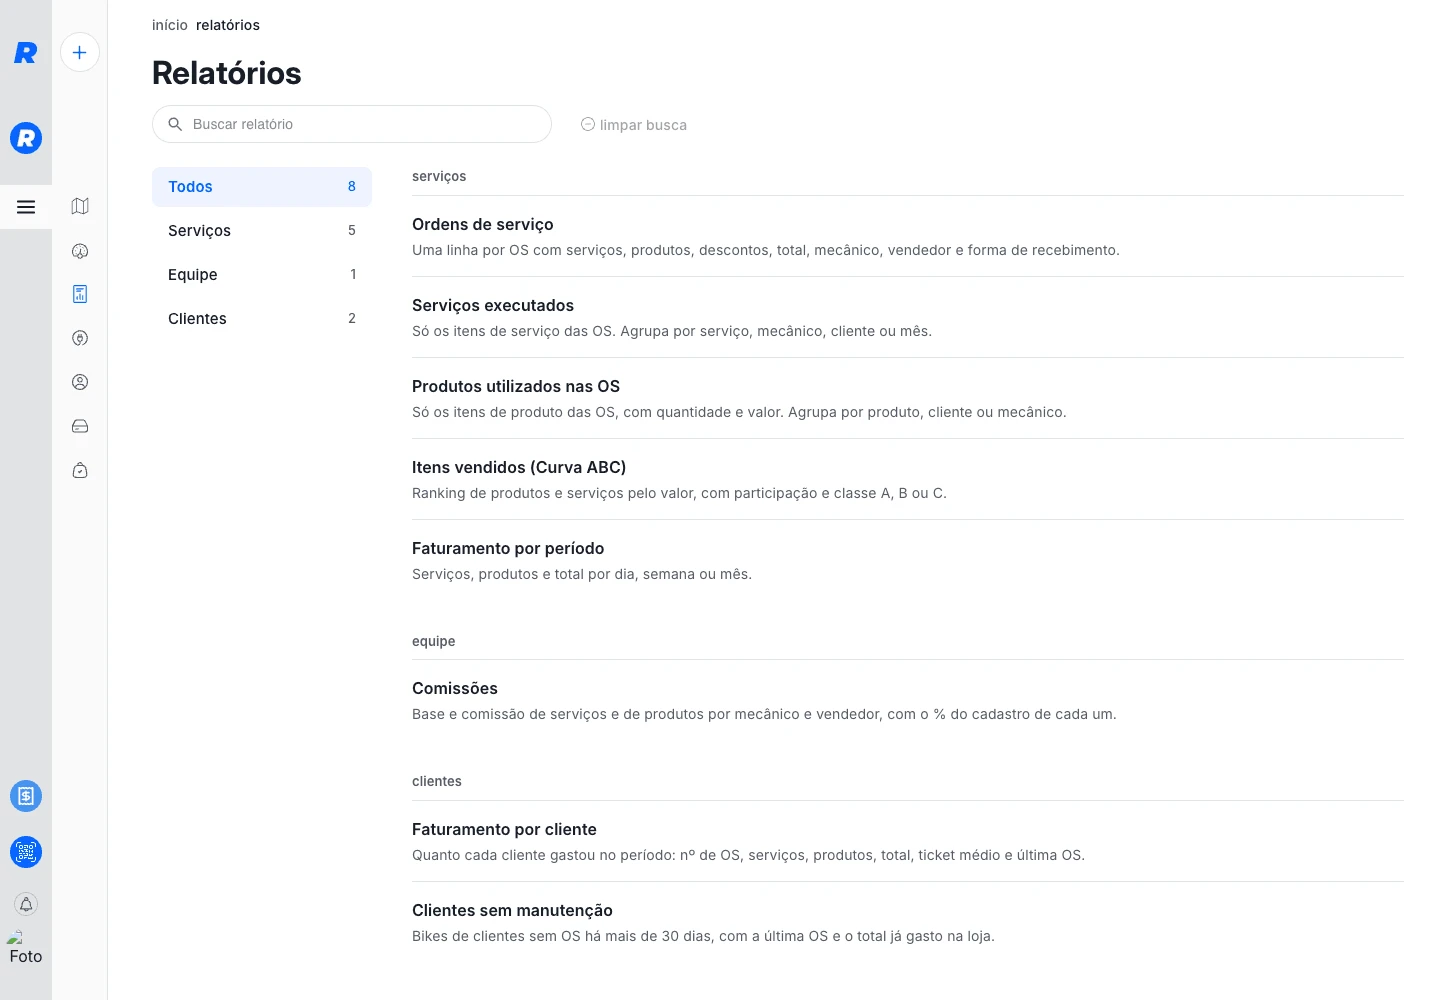Select the Clientes category filter
The height and width of the screenshot is (1000, 1440).
[262, 319]
